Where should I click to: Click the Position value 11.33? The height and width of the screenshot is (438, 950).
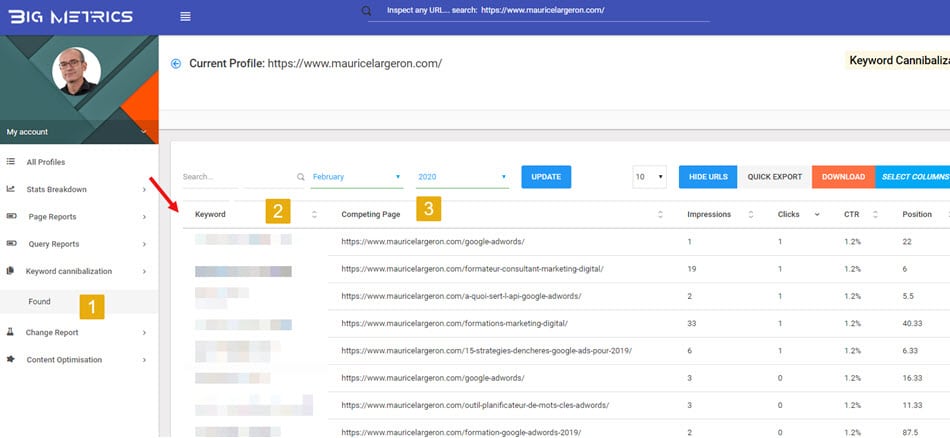tap(912, 405)
